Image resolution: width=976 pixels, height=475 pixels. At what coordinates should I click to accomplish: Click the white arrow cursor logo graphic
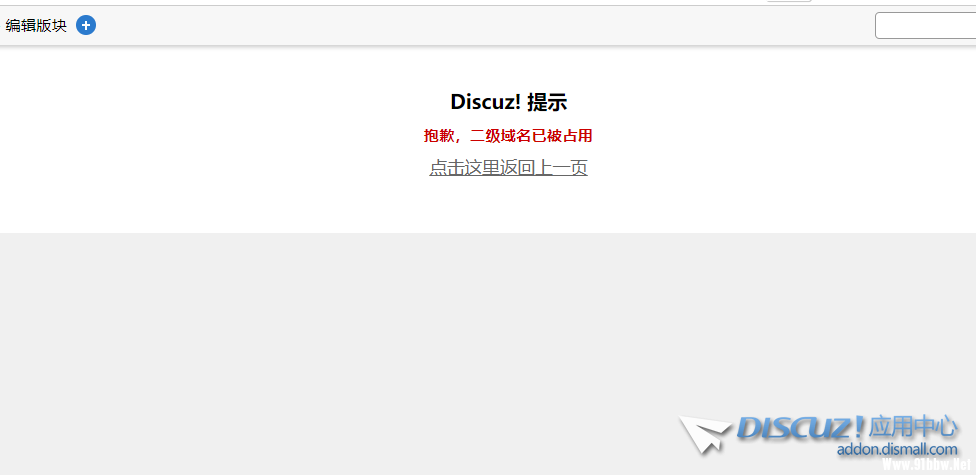pos(705,434)
